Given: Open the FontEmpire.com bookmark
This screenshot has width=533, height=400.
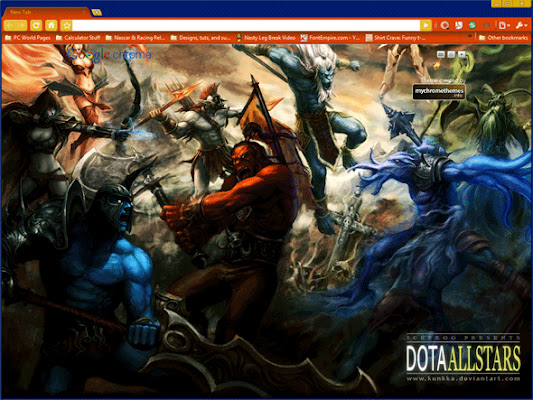Looking at the screenshot, I should pyautogui.click(x=330, y=38).
